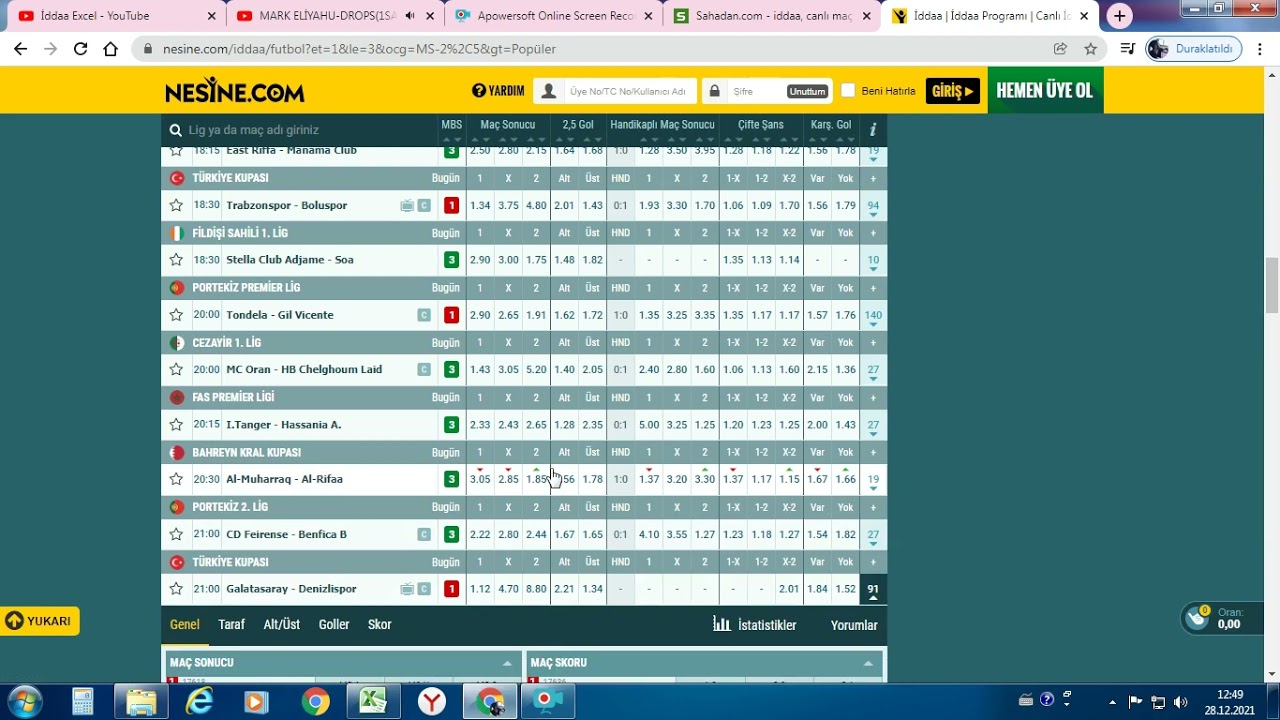Image resolution: width=1280 pixels, height=720 pixels.
Task: Star the Galatasaray - Denizlispor match
Action: [176, 589]
